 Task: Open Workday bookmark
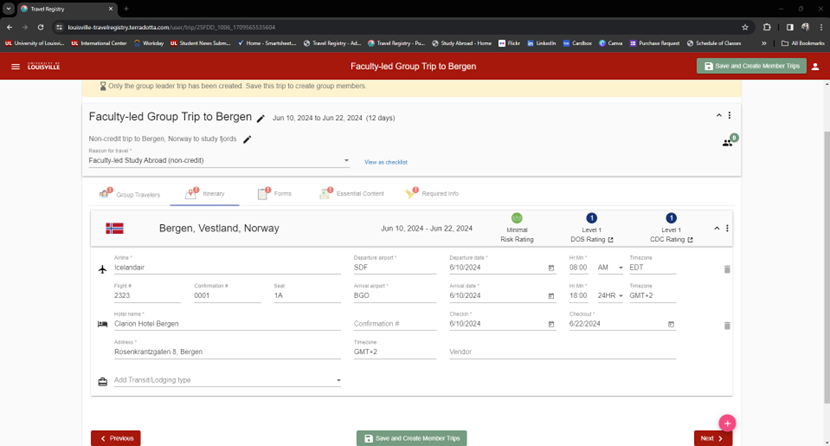pyautogui.click(x=149, y=43)
